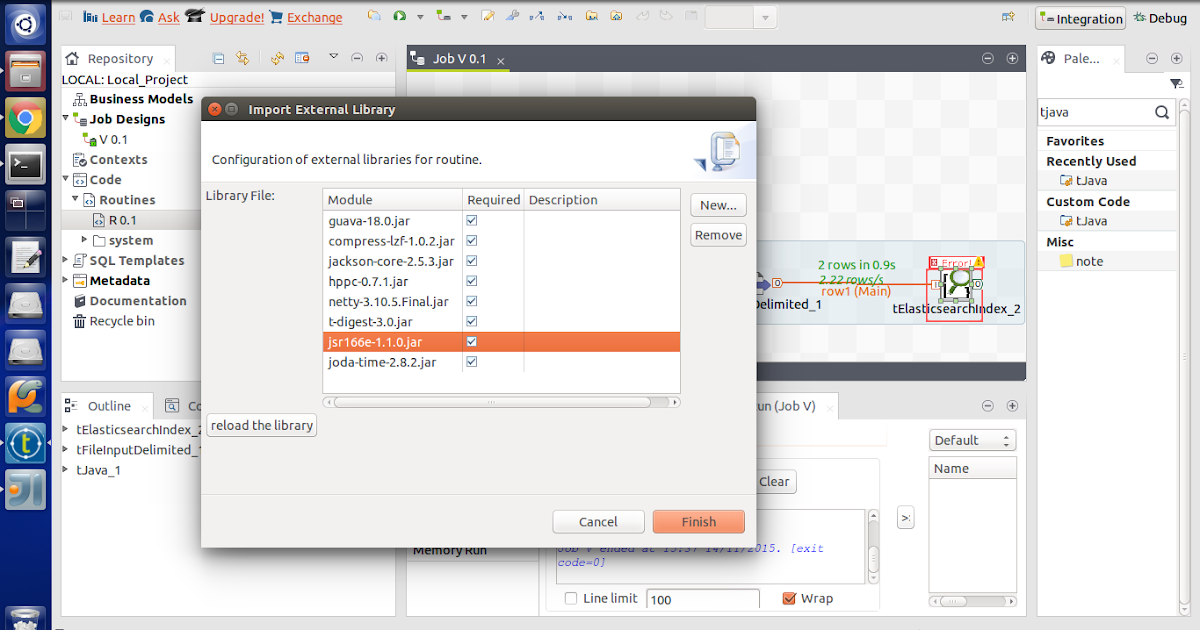Collapse the Job Designs tree node
The image size is (1200, 630).
point(64,119)
